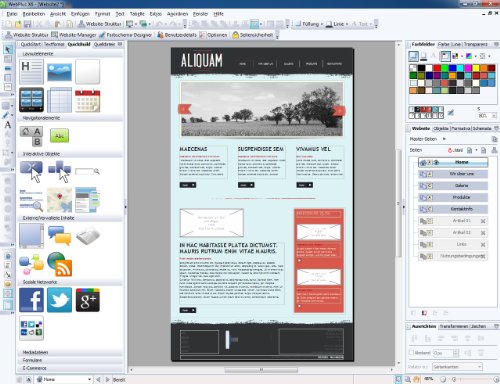
Task: Click the RSS feed globe icon
Action: tap(60, 264)
